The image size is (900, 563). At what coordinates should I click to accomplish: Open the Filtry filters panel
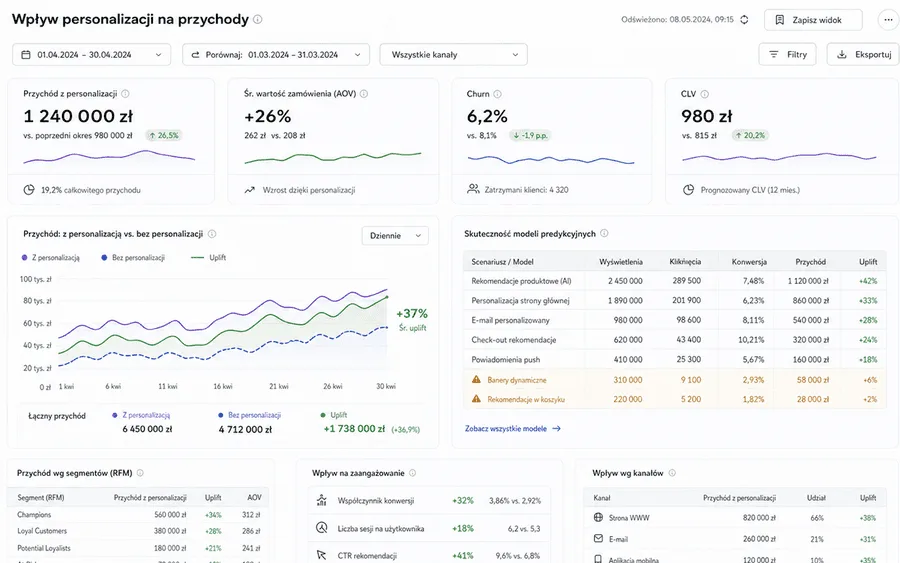tap(787, 55)
